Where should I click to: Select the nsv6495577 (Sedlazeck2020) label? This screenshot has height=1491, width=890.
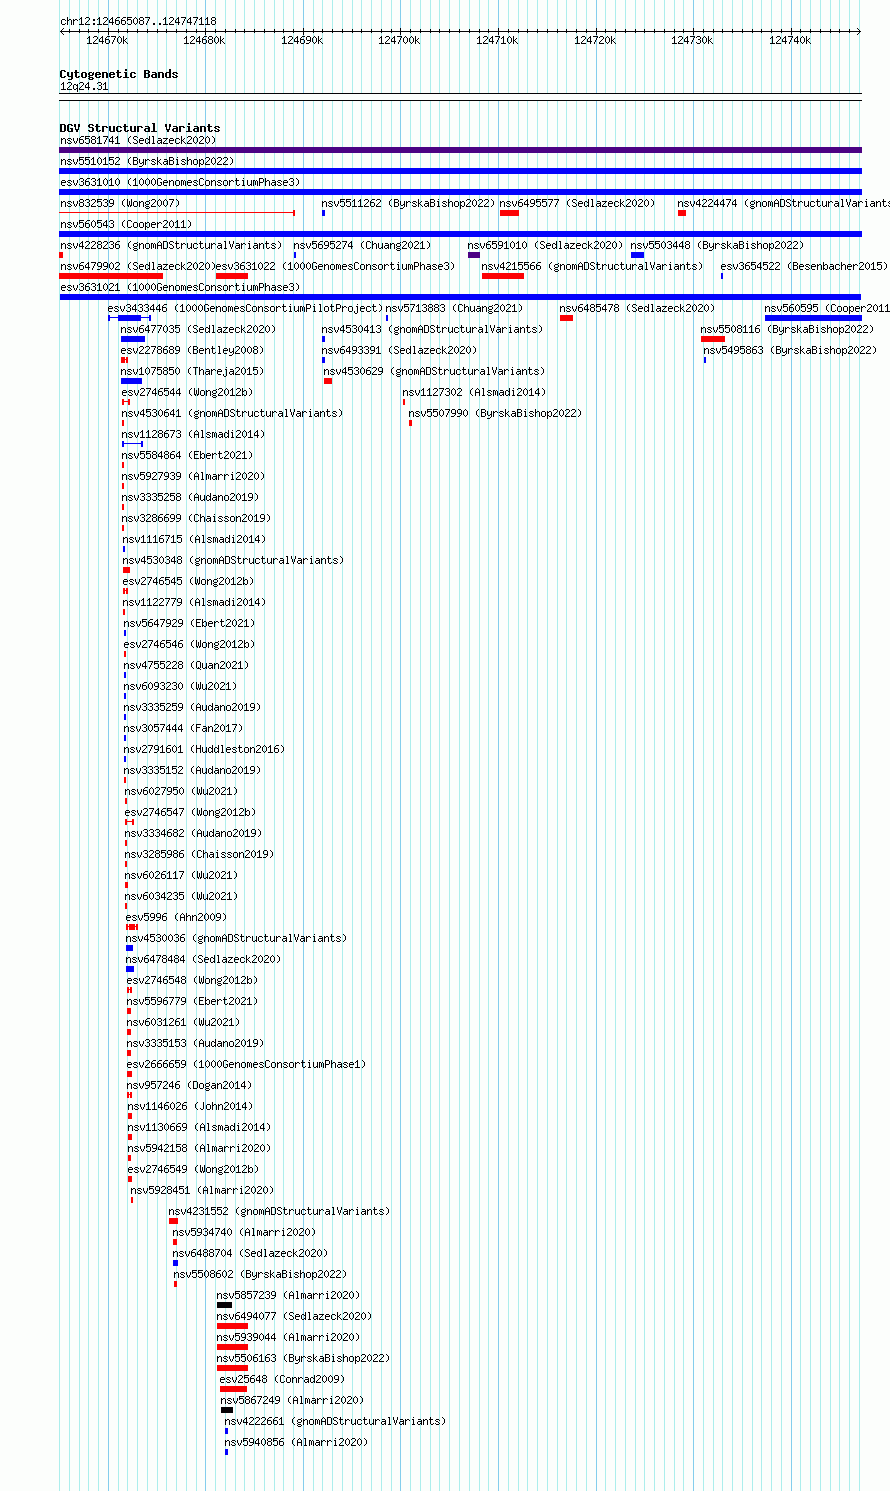point(577,203)
